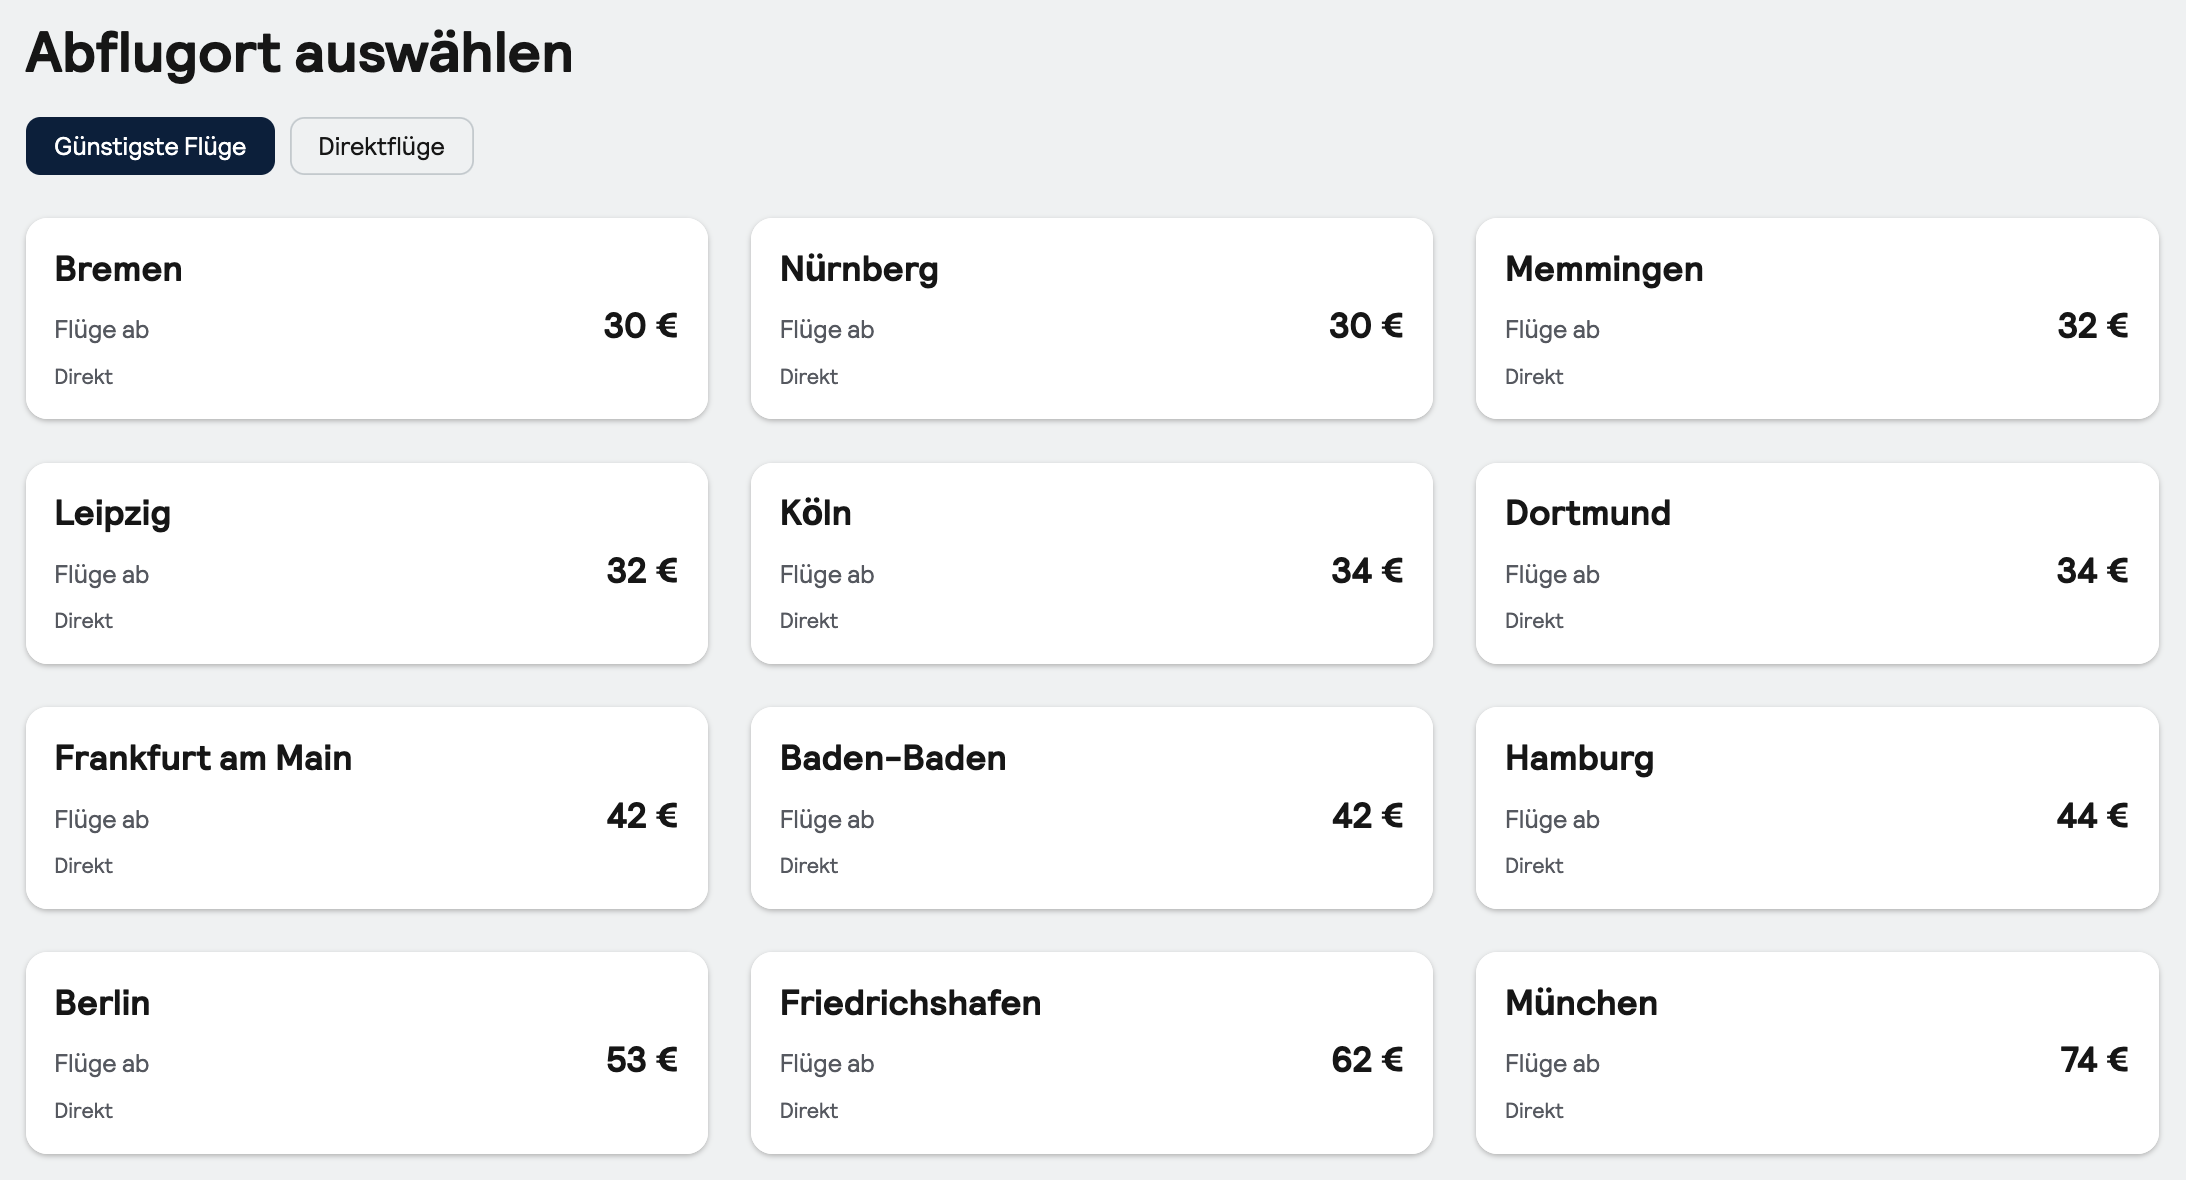Click the 74 € price for München
This screenshot has width=2186, height=1180.
[2093, 1060]
